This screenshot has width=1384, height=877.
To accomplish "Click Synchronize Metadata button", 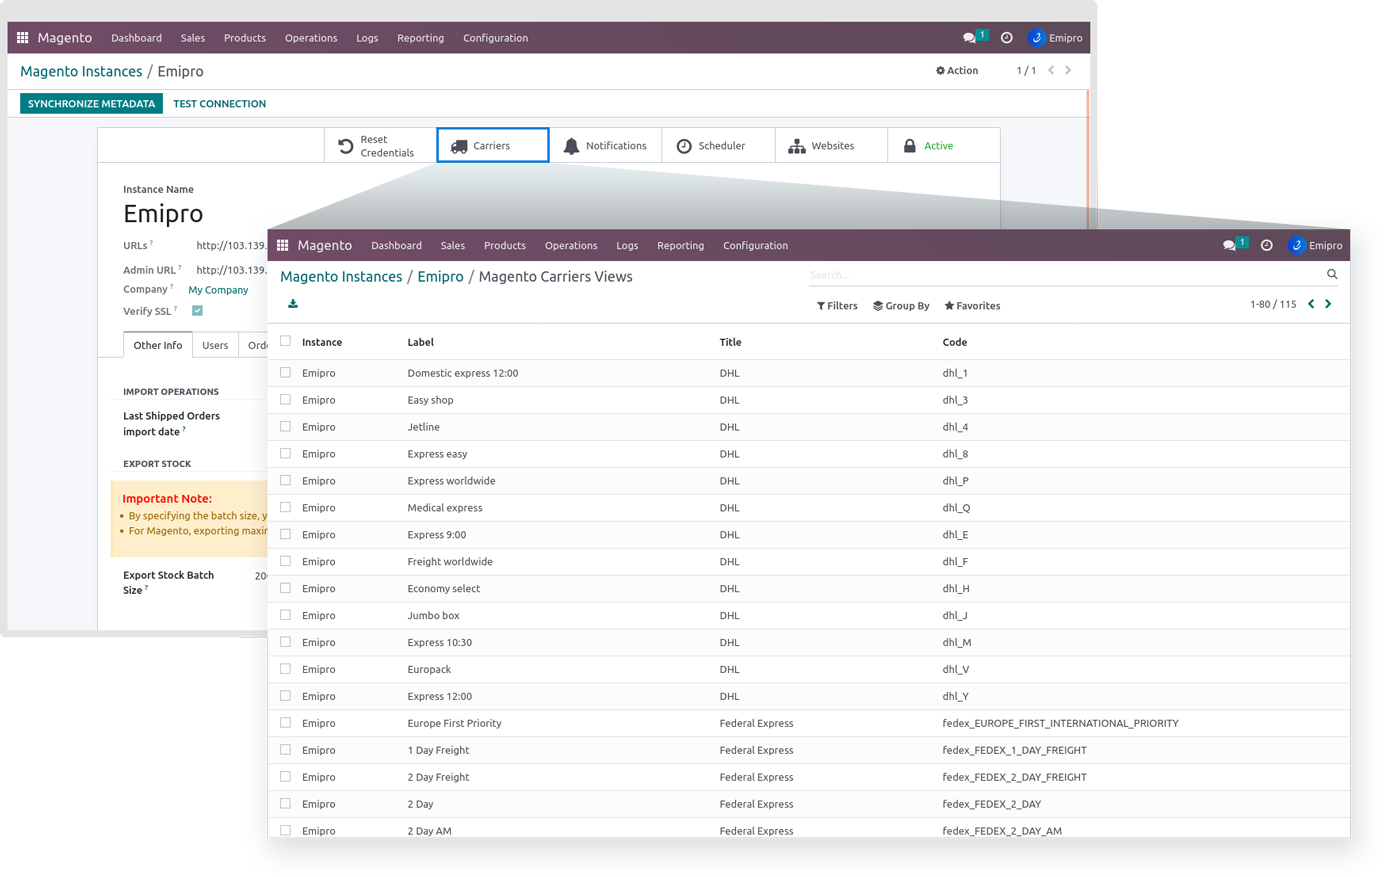I will pyautogui.click(x=91, y=103).
